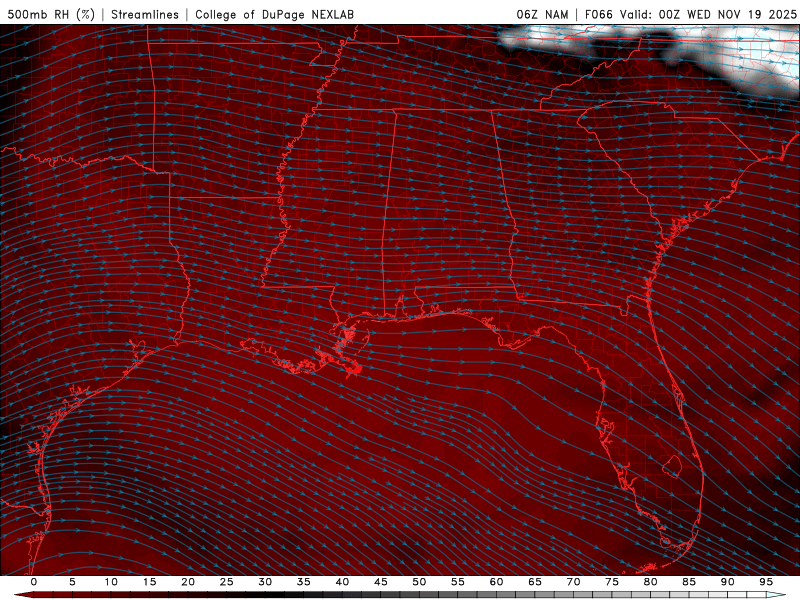Click the 50 label on the legend
Screen dimensions: 800x600
(419, 582)
